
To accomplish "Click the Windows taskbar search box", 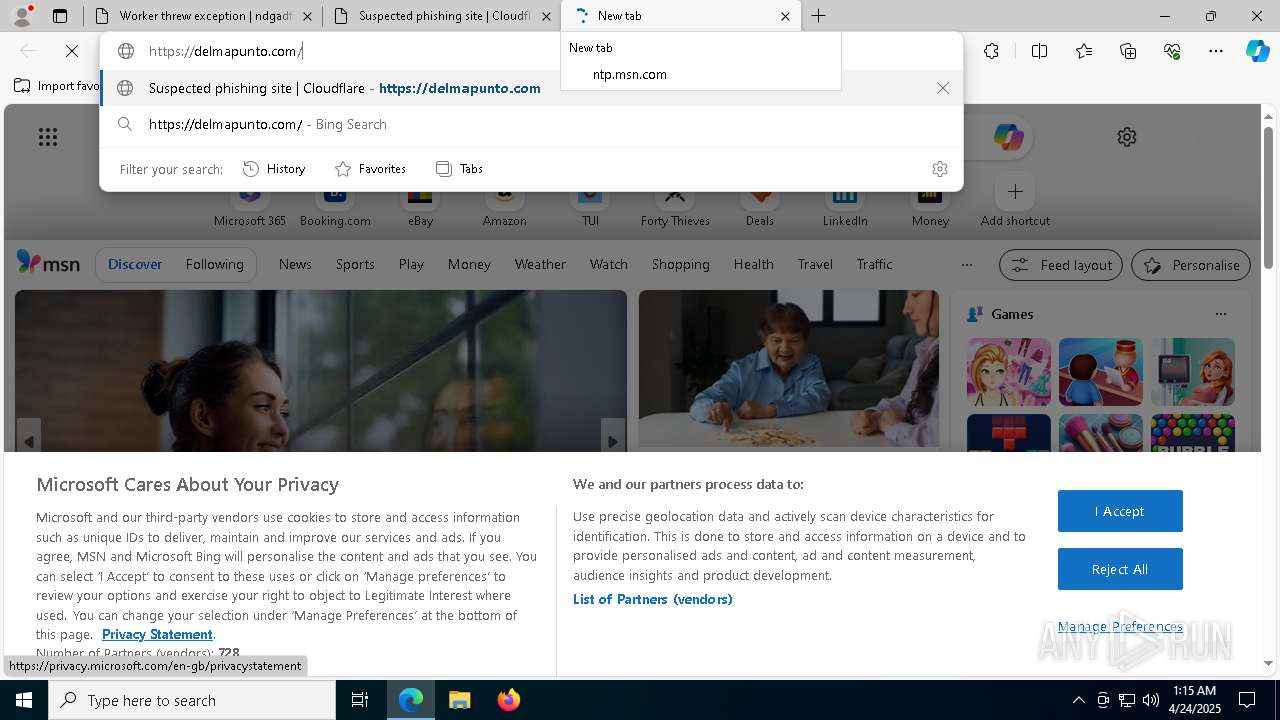I will (x=192, y=700).
